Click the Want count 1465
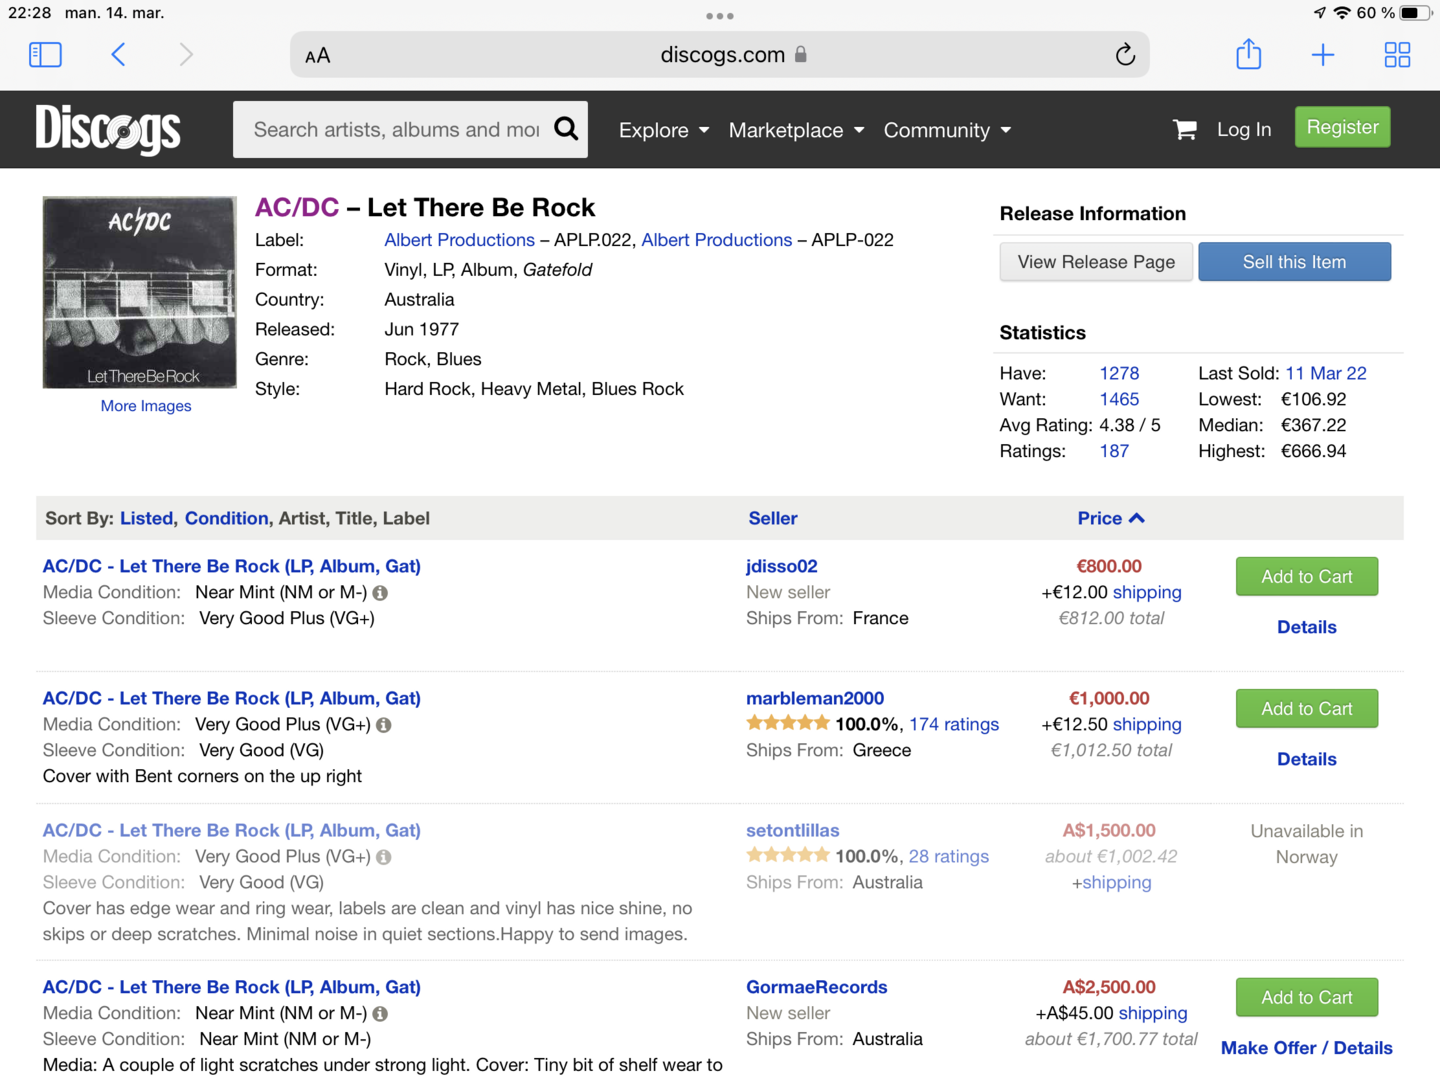1440x1080 pixels. point(1119,399)
